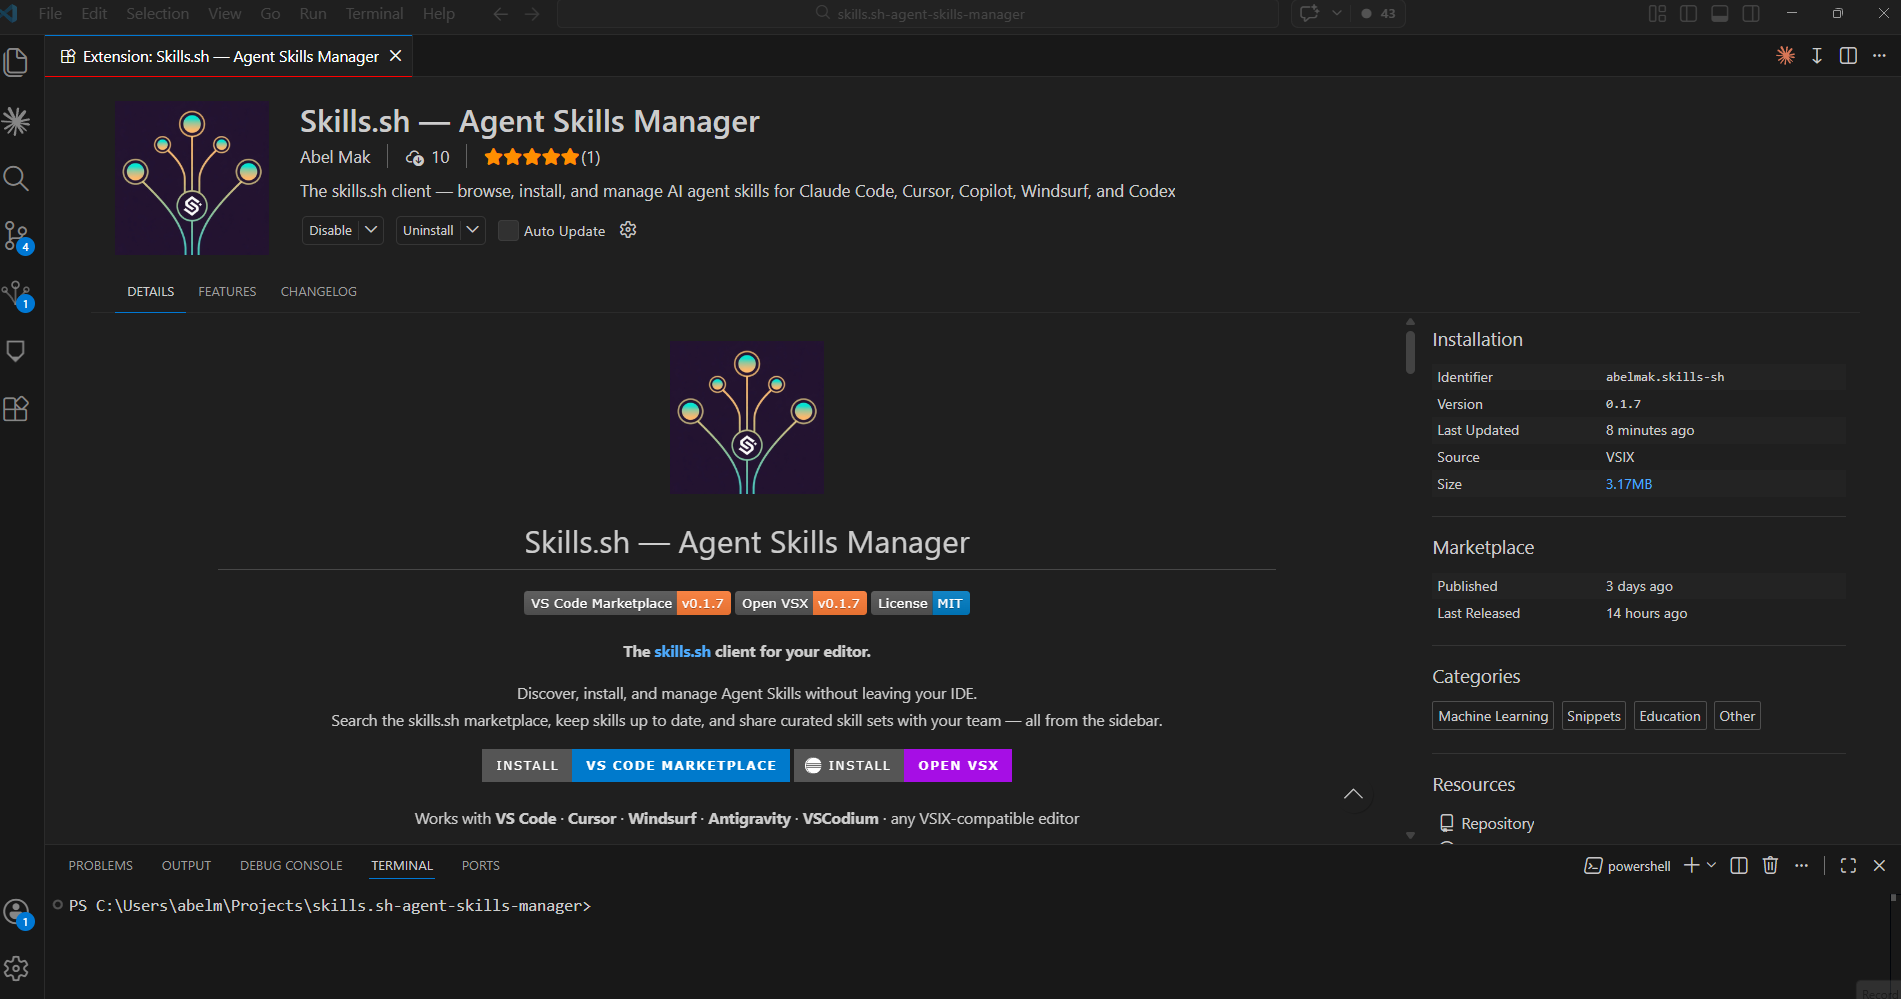
Task: Open new terminal profile dropdown chevron
Action: (x=1711, y=866)
